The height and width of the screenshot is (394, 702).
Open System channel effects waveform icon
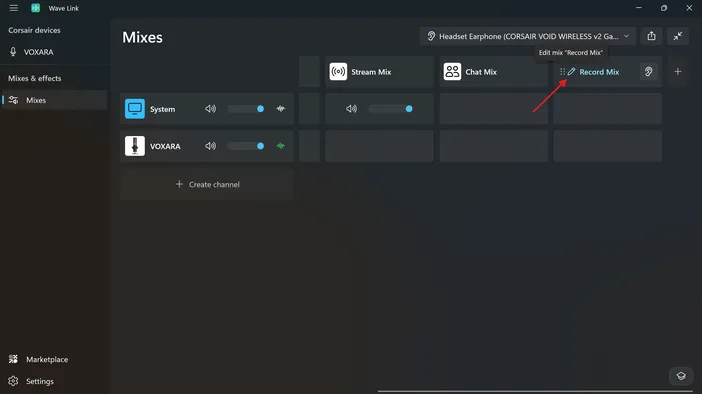pyautogui.click(x=280, y=108)
